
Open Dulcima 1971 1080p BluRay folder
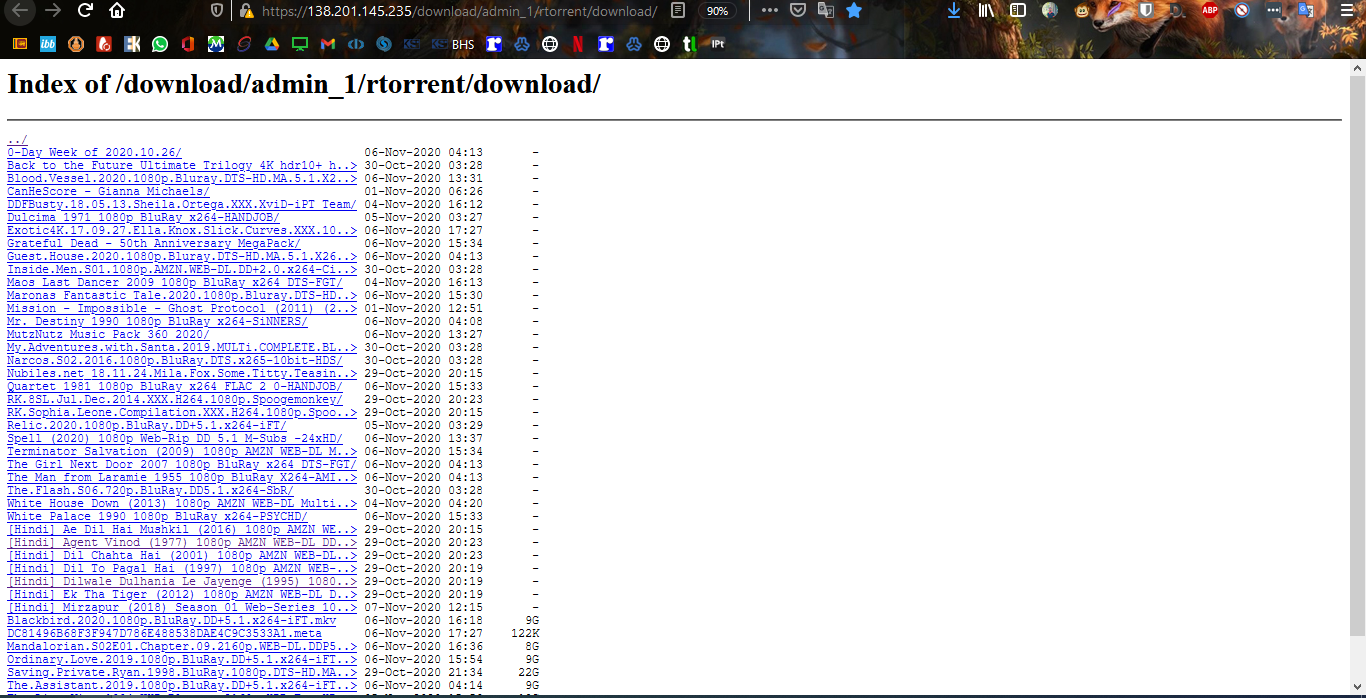(x=143, y=217)
